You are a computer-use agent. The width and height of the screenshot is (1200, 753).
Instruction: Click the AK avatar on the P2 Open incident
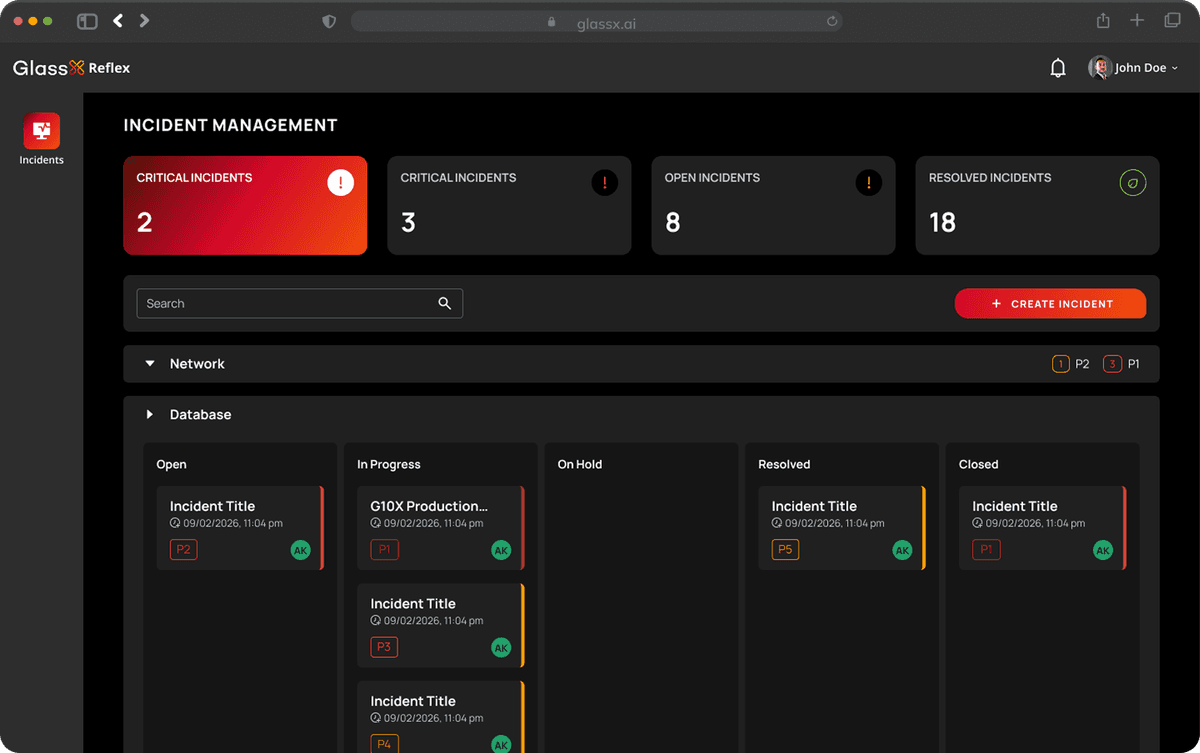300,549
